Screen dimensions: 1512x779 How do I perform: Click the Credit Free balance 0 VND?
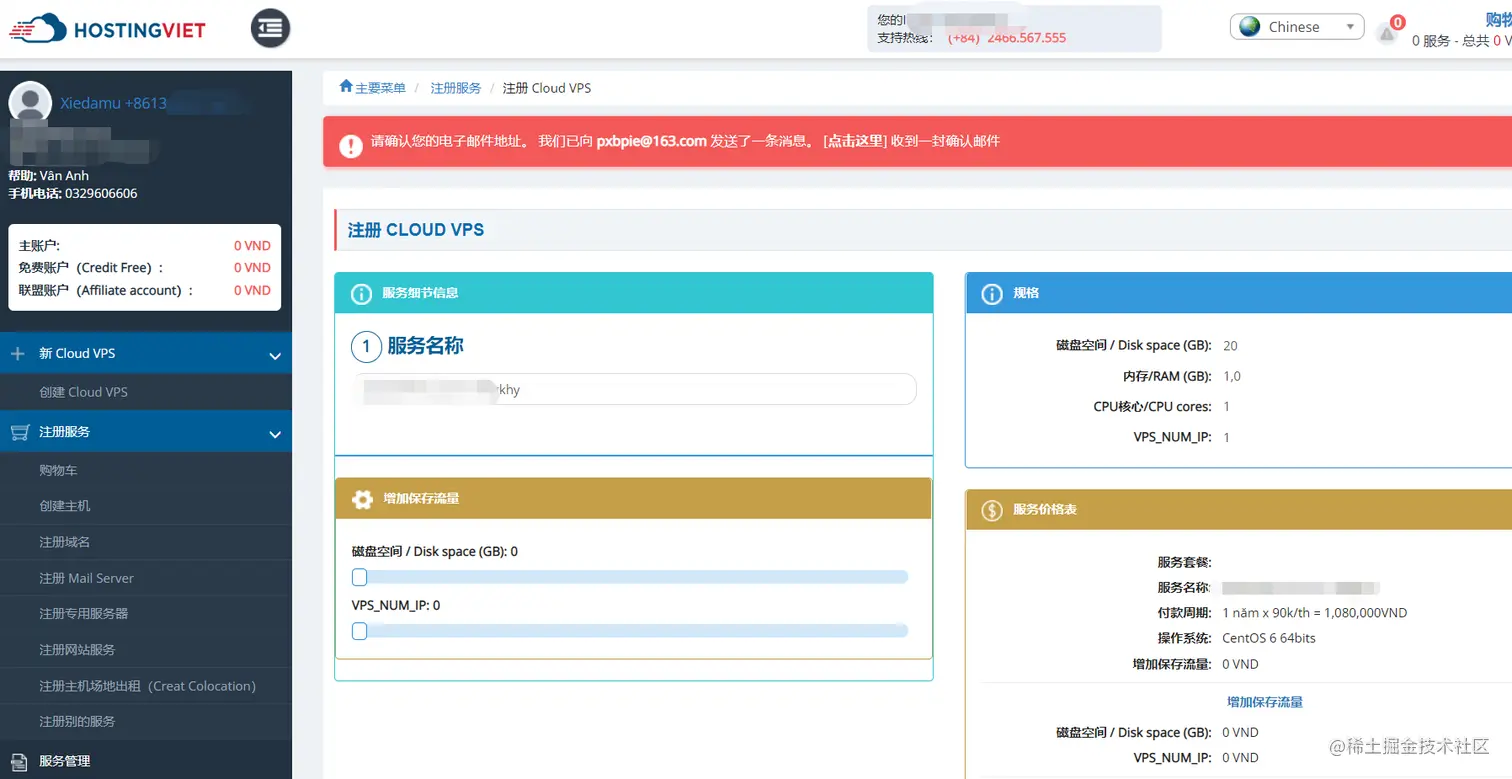pos(252,268)
